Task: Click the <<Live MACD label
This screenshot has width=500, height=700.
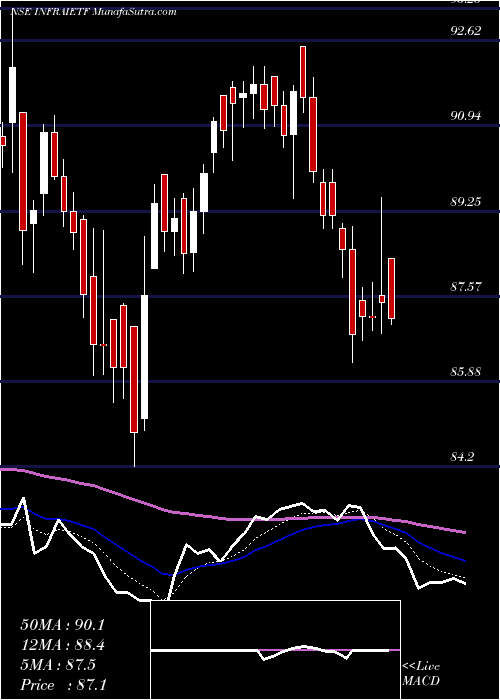Action: pyautogui.click(x=421, y=674)
